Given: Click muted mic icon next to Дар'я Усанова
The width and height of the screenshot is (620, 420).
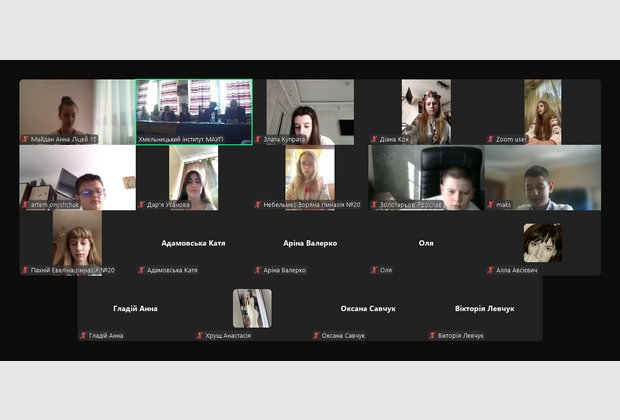Looking at the screenshot, I should tap(141, 205).
